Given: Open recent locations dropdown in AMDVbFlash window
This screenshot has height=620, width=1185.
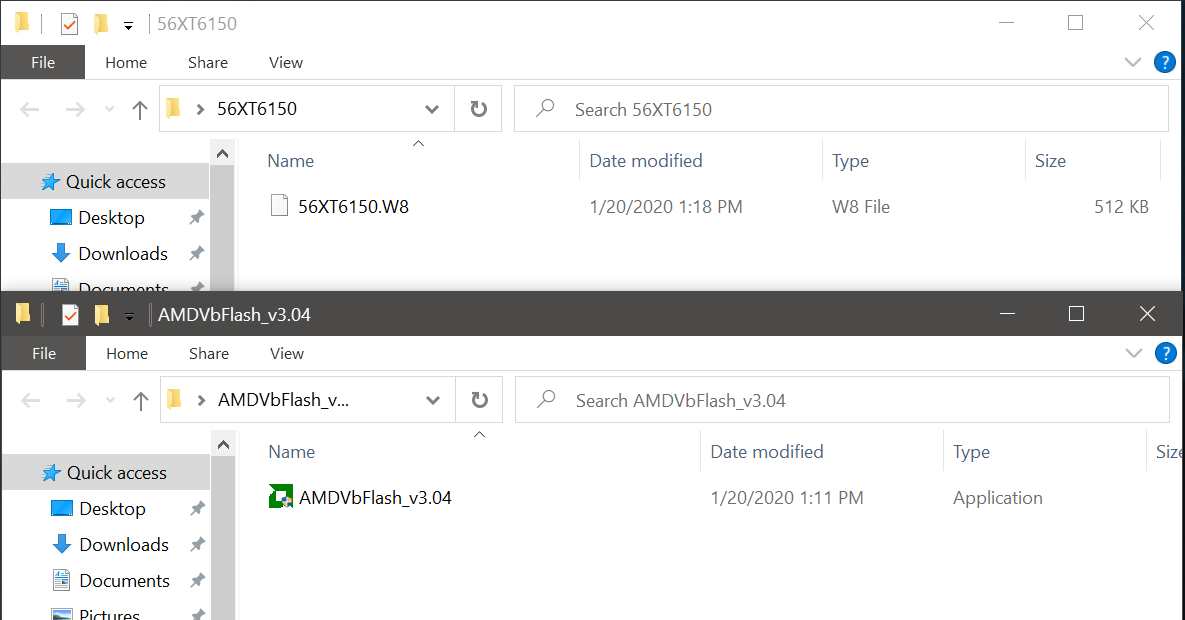Looking at the screenshot, I should coord(110,401).
